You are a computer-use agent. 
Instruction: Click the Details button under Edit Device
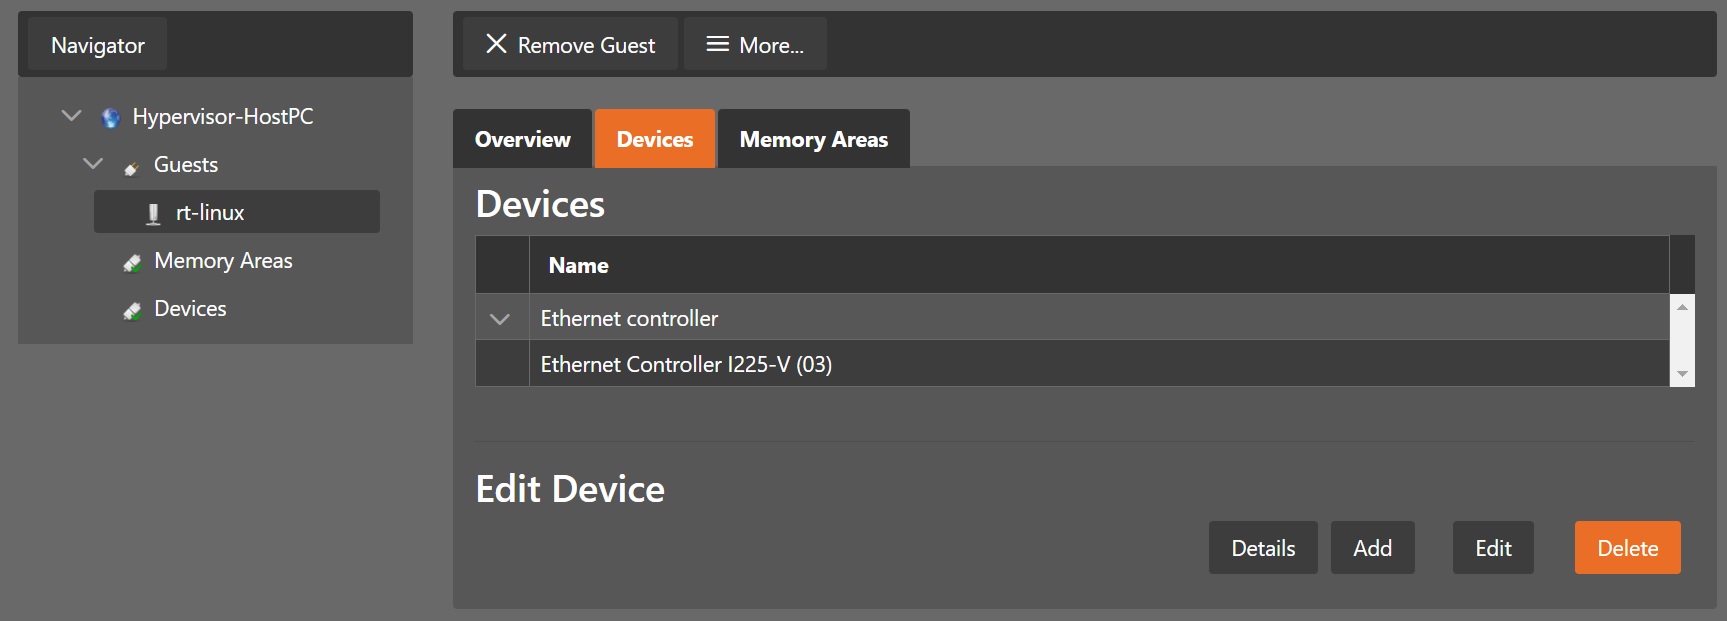click(x=1262, y=547)
